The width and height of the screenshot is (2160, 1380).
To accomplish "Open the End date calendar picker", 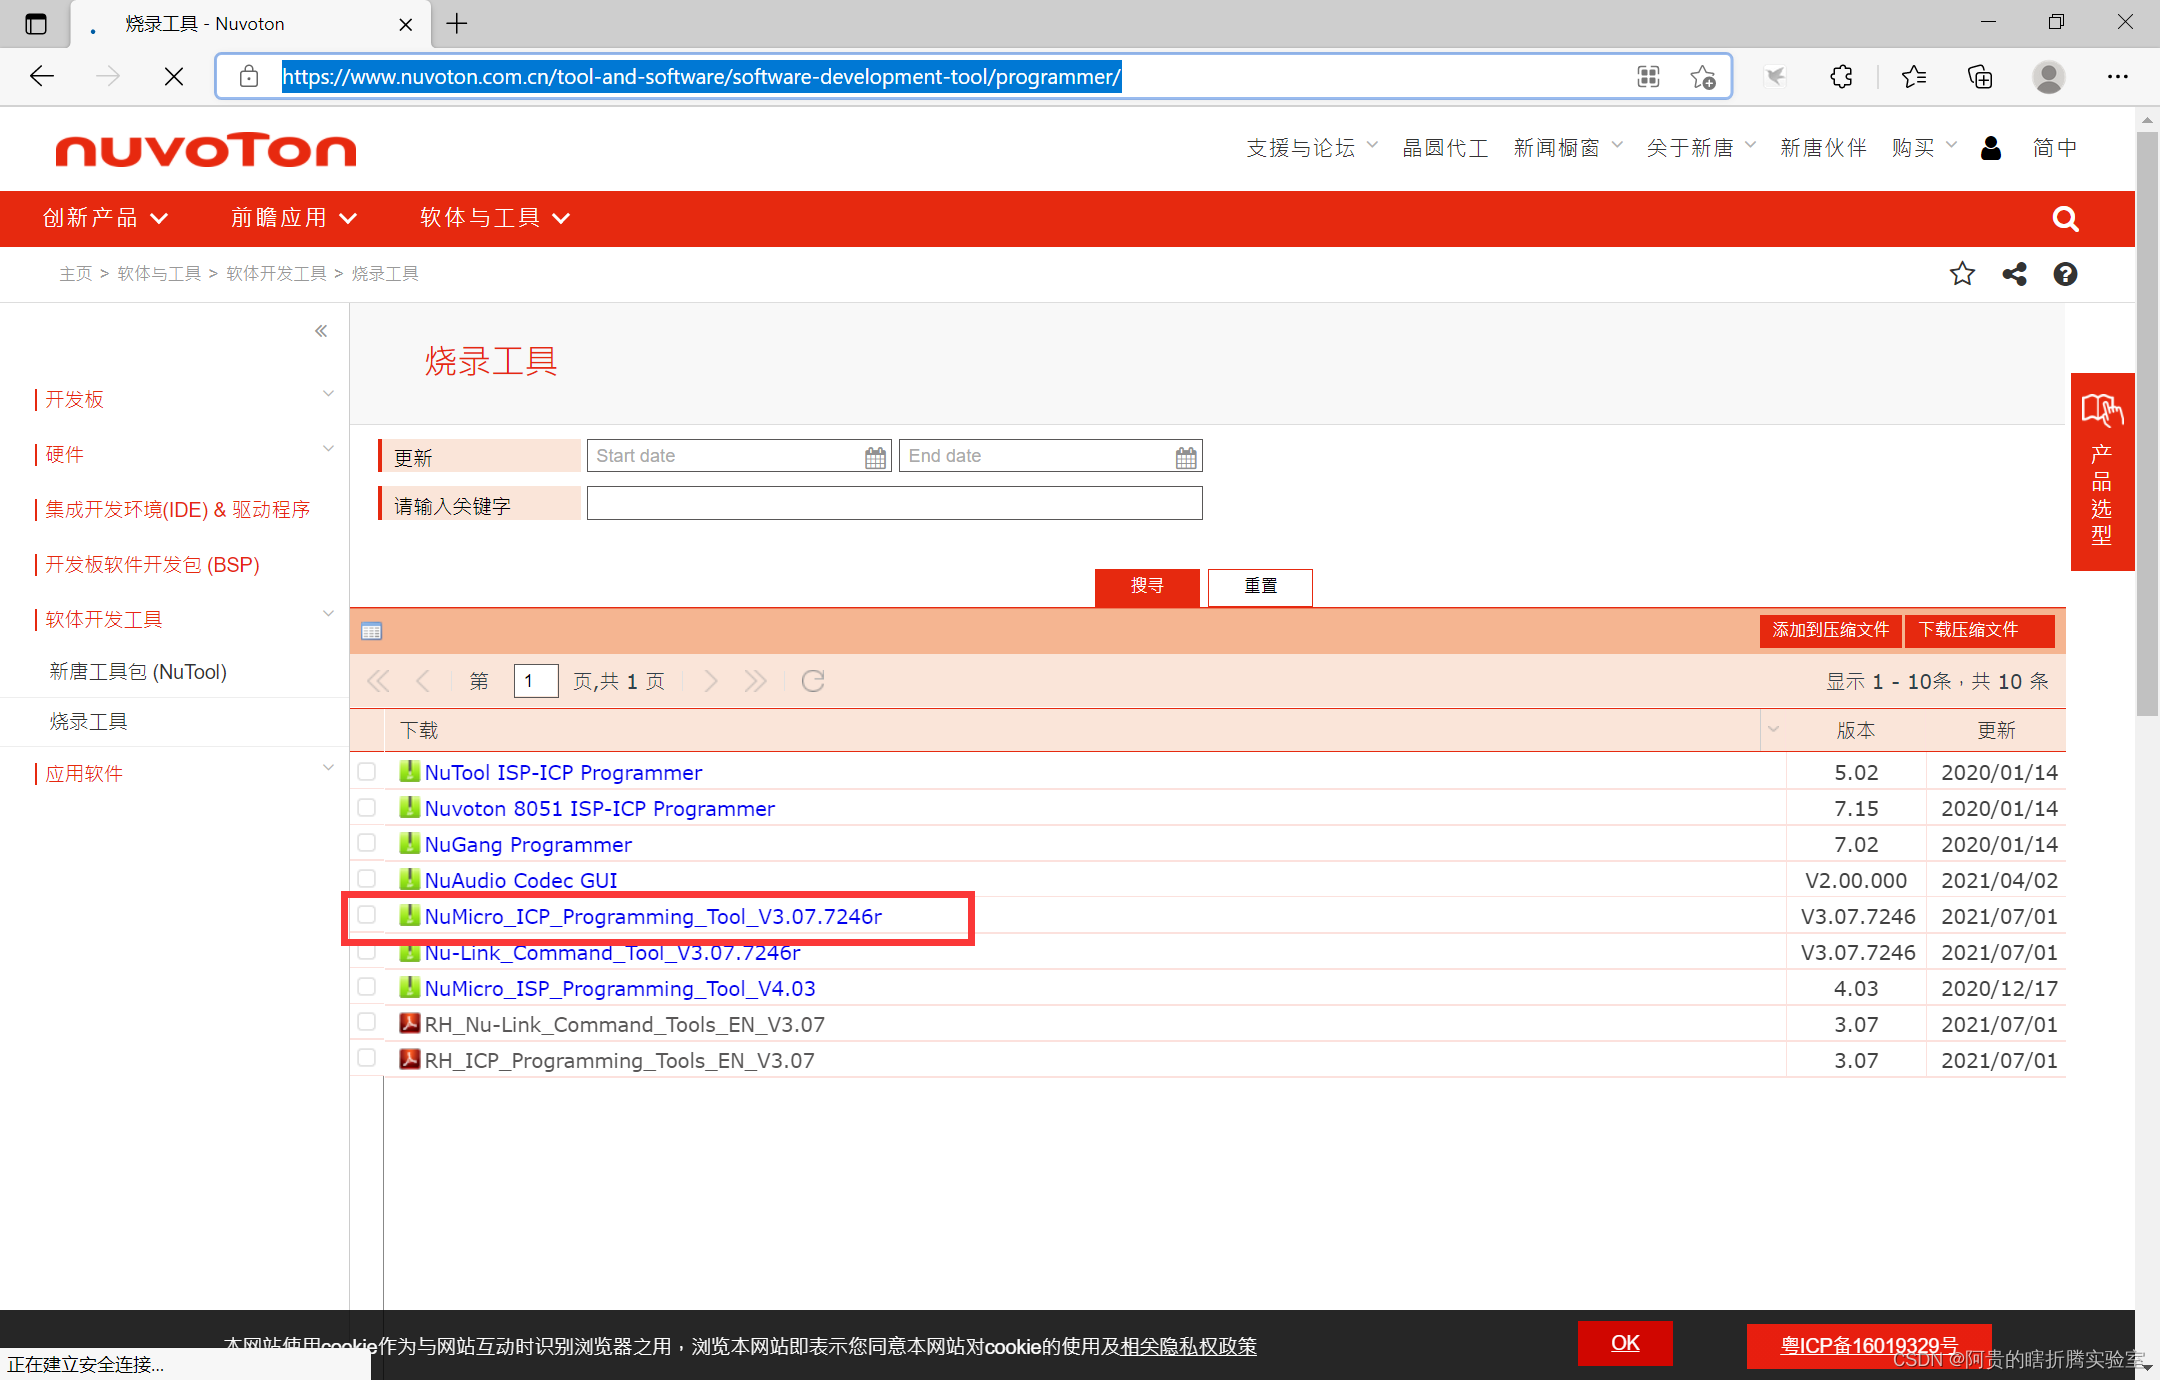I will point(1186,457).
